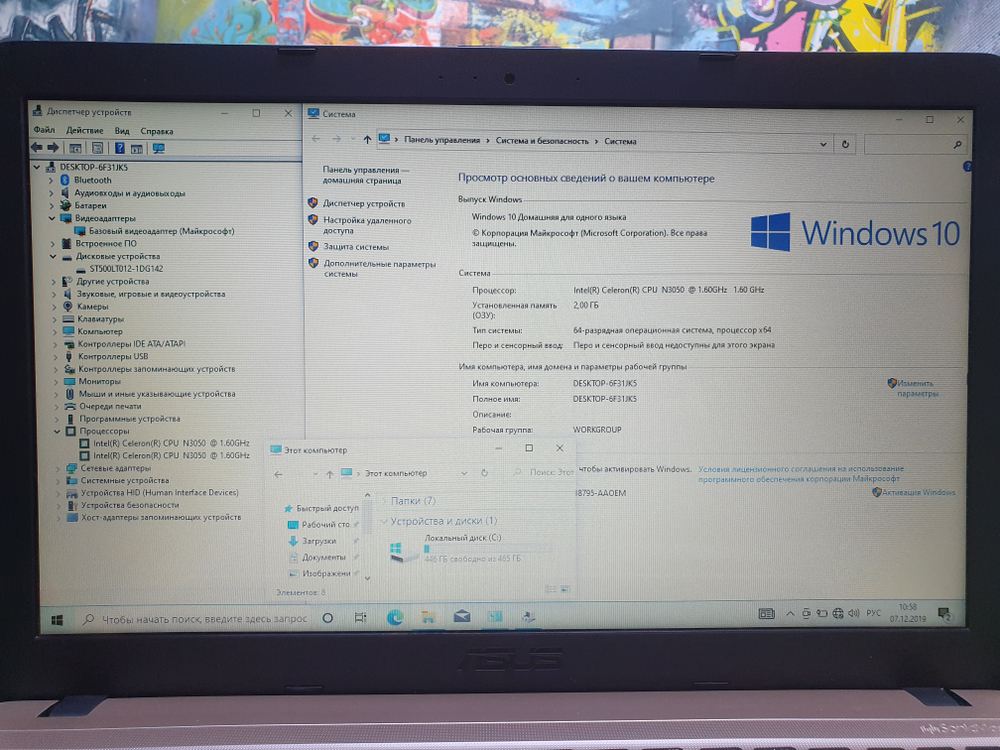Open the Система address bar dropdown arrow

click(823, 144)
